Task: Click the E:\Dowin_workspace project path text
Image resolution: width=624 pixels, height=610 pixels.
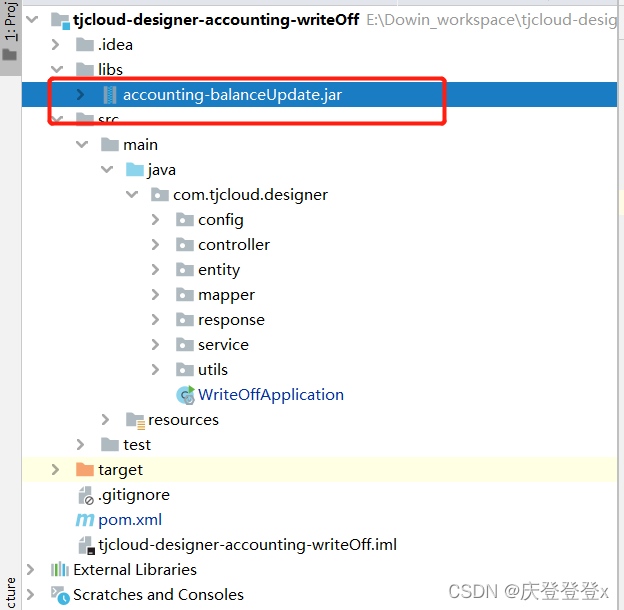Action: tap(492, 19)
